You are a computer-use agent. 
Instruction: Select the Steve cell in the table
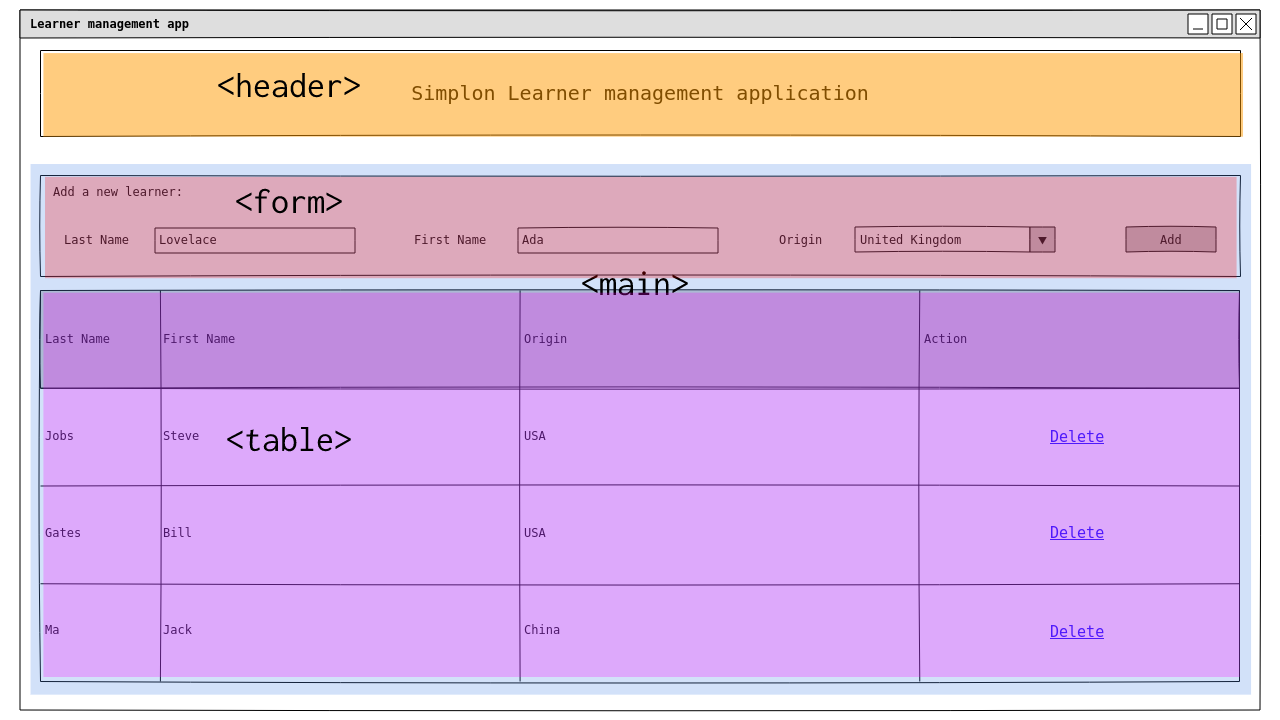point(181,436)
